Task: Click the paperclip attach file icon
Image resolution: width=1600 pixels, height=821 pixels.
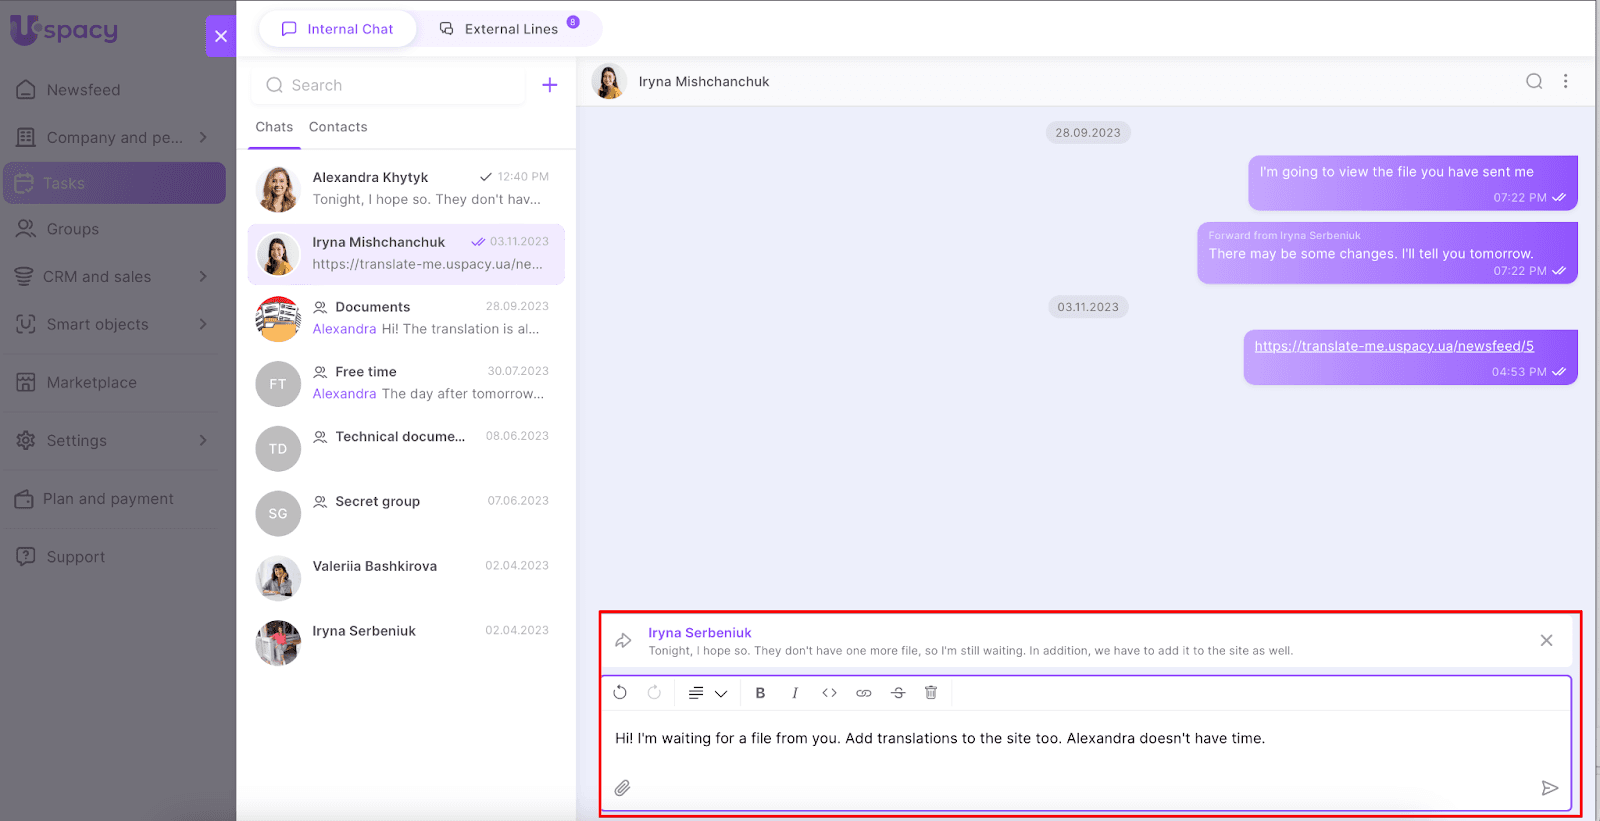Action: click(x=622, y=788)
